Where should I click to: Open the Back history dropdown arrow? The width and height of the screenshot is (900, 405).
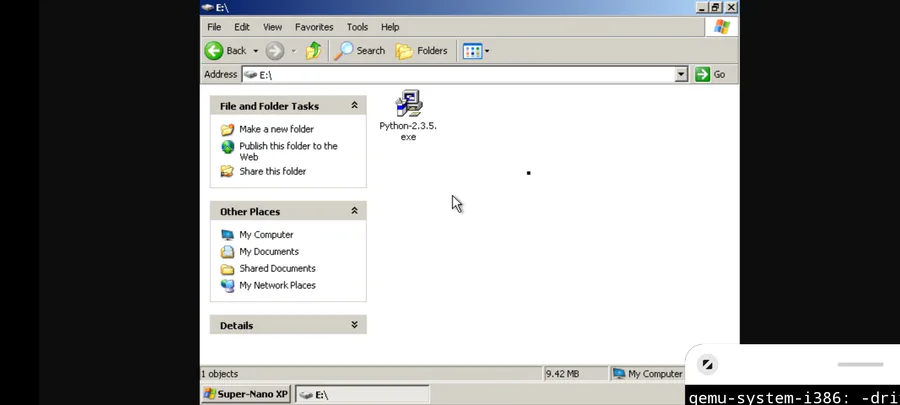click(255, 51)
